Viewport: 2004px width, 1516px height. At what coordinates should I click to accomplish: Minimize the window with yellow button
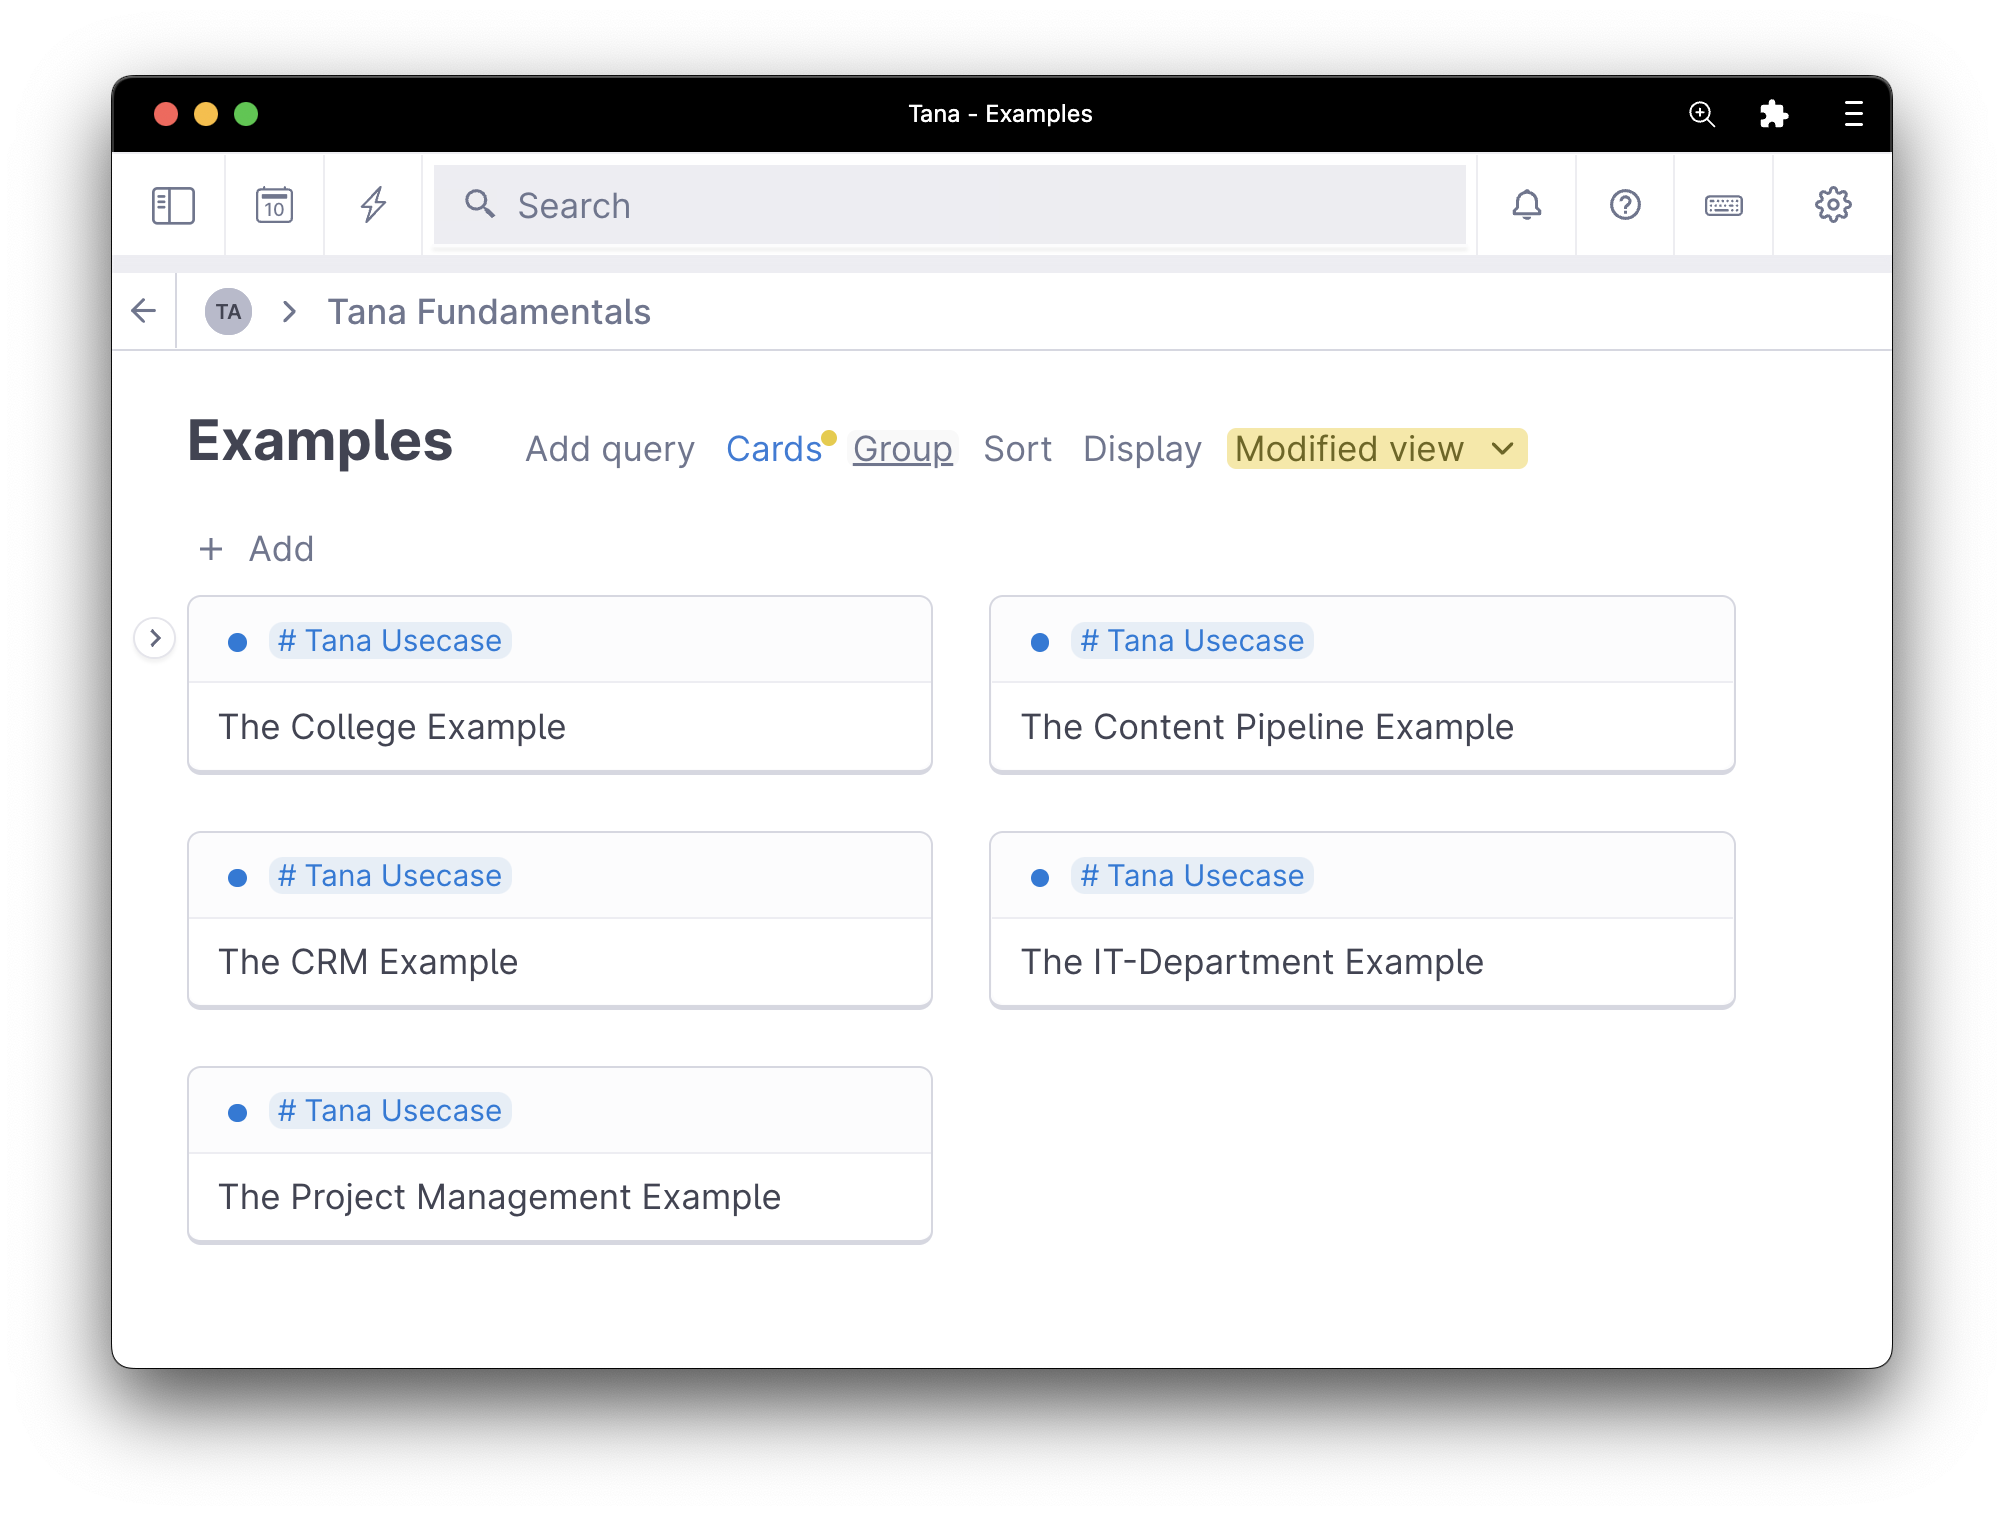tap(206, 114)
